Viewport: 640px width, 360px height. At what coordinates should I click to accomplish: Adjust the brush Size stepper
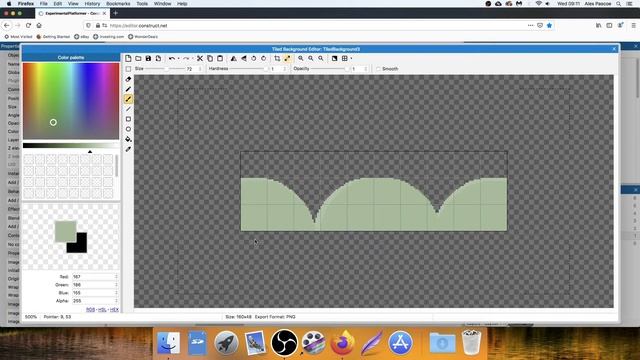200,69
